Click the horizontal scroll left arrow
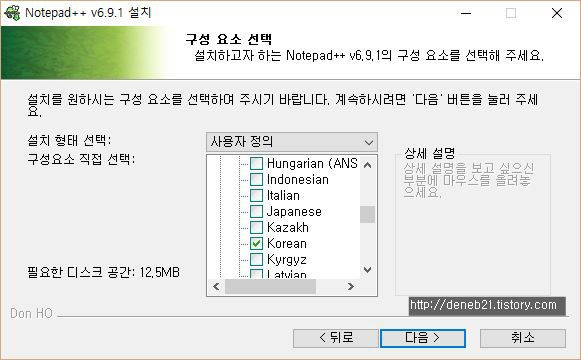 point(216,286)
